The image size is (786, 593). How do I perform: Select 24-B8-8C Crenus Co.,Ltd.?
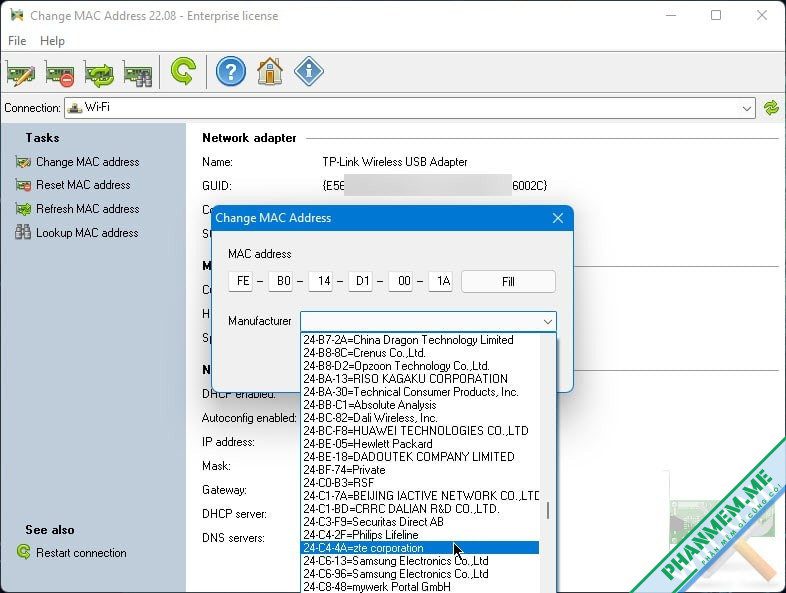(420, 353)
